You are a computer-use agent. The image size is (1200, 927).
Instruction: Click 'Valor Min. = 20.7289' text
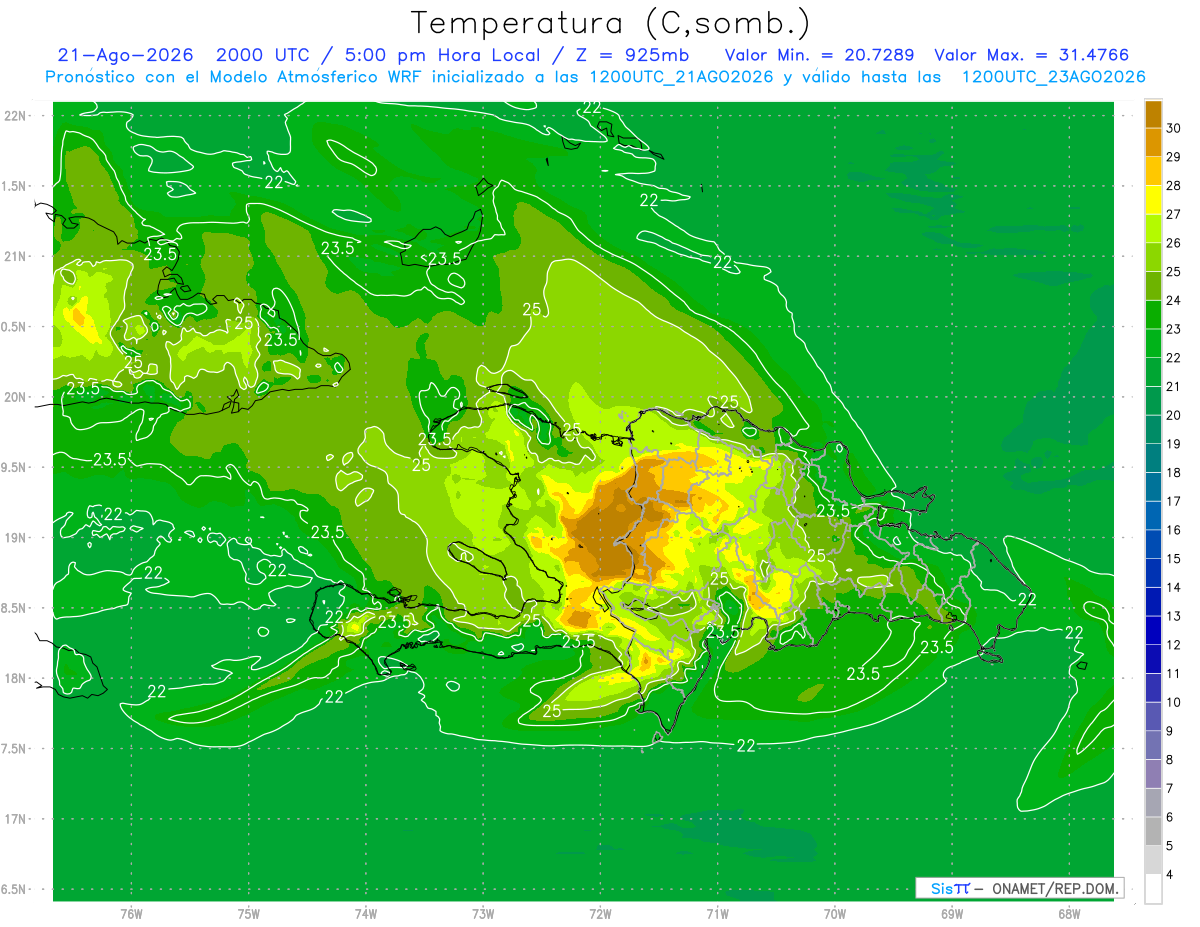point(820,55)
